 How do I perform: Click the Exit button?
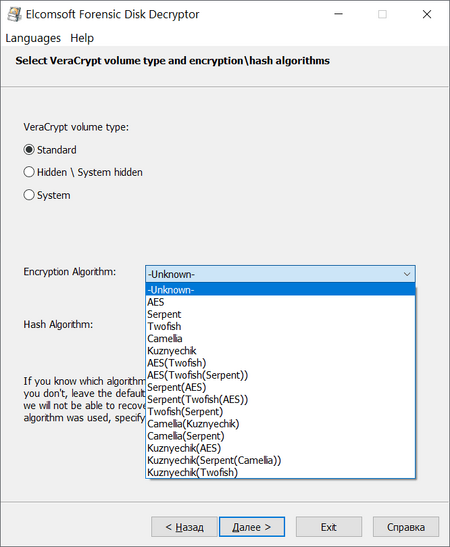click(x=329, y=527)
